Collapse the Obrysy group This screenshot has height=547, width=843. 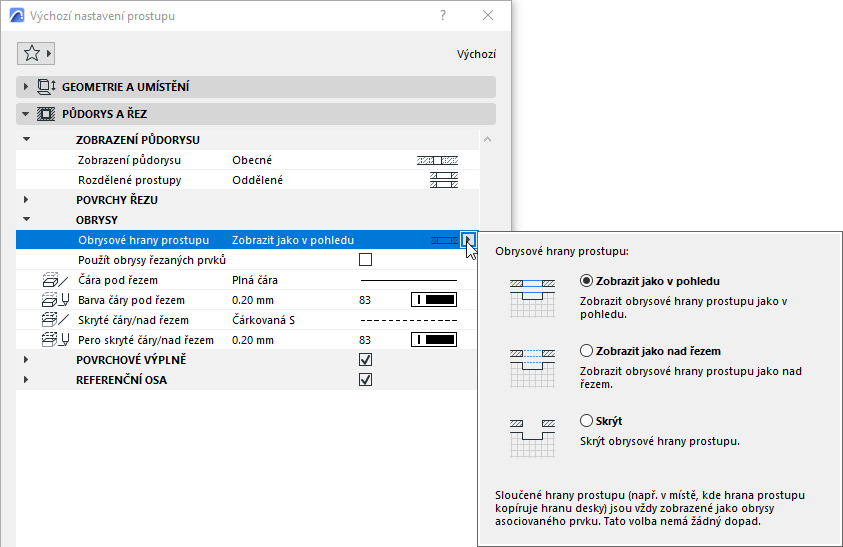pyautogui.click(x=26, y=219)
